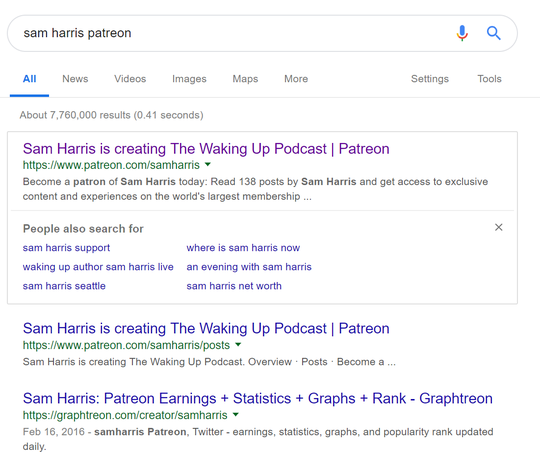The height and width of the screenshot is (470, 540).
Task: Switch to the Videos tab
Action: click(130, 79)
